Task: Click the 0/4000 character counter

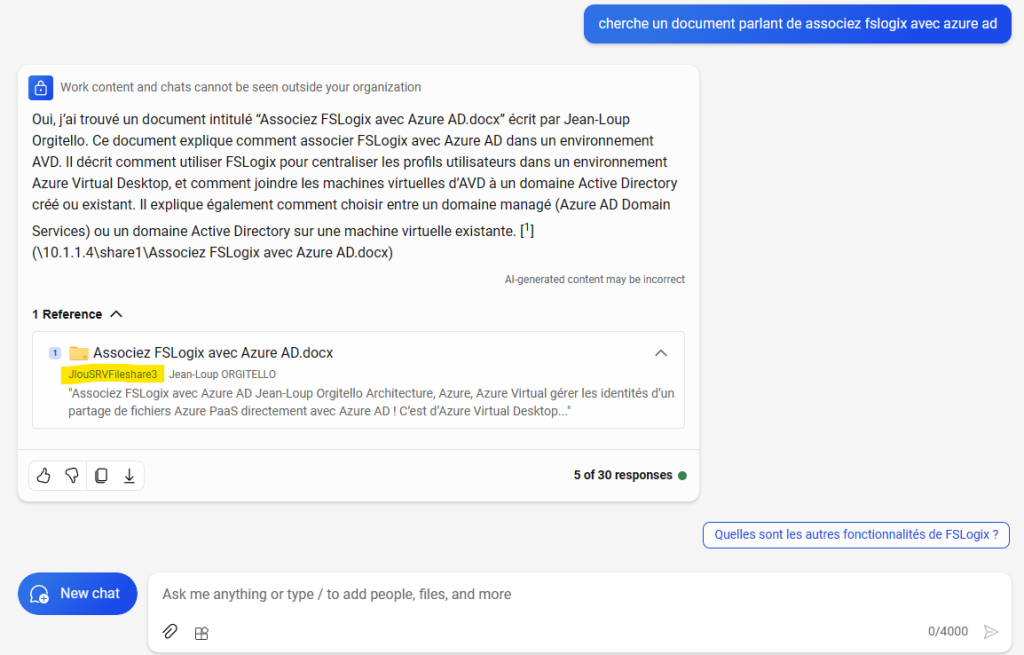Action: coord(948,631)
